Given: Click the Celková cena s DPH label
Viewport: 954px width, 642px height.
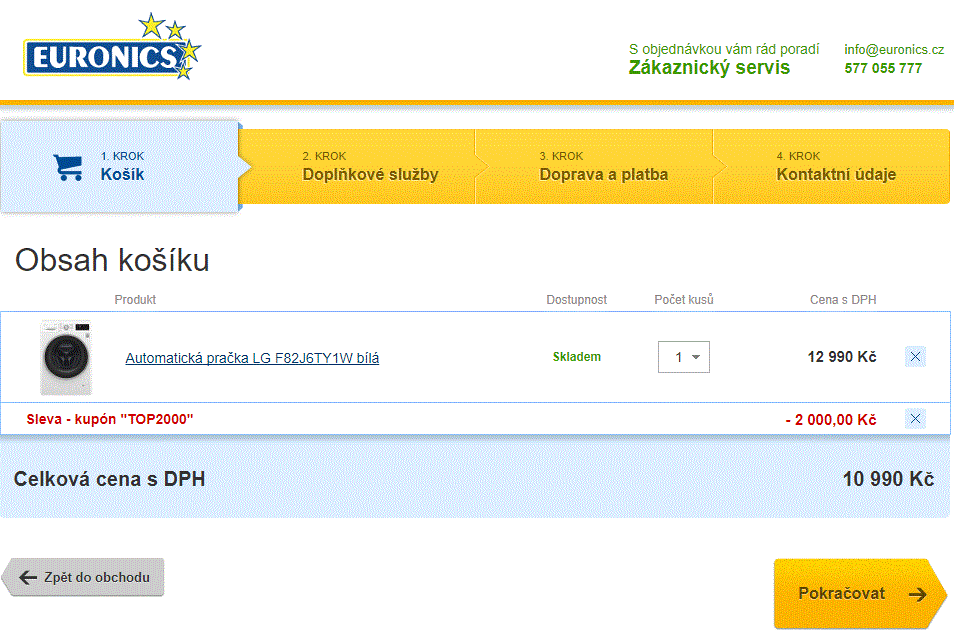Looking at the screenshot, I should point(110,479).
